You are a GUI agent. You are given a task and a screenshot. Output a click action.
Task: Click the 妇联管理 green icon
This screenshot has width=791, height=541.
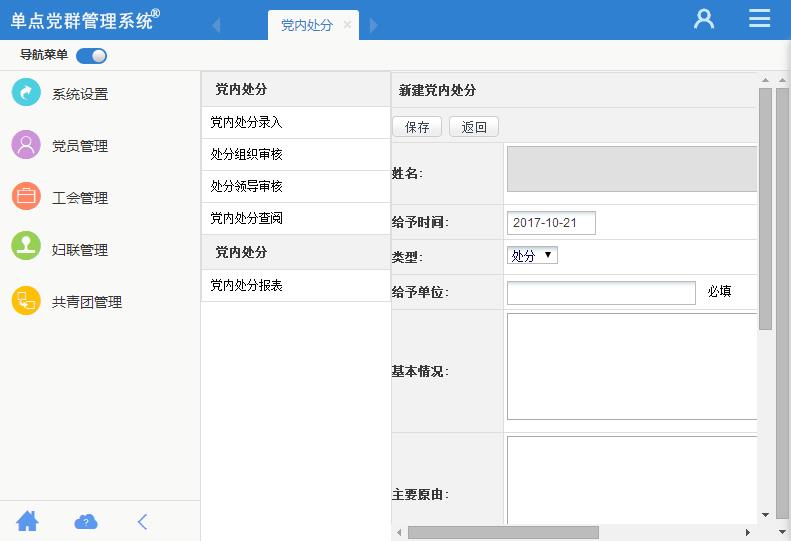pyautogui.click(x=26, y=246)
